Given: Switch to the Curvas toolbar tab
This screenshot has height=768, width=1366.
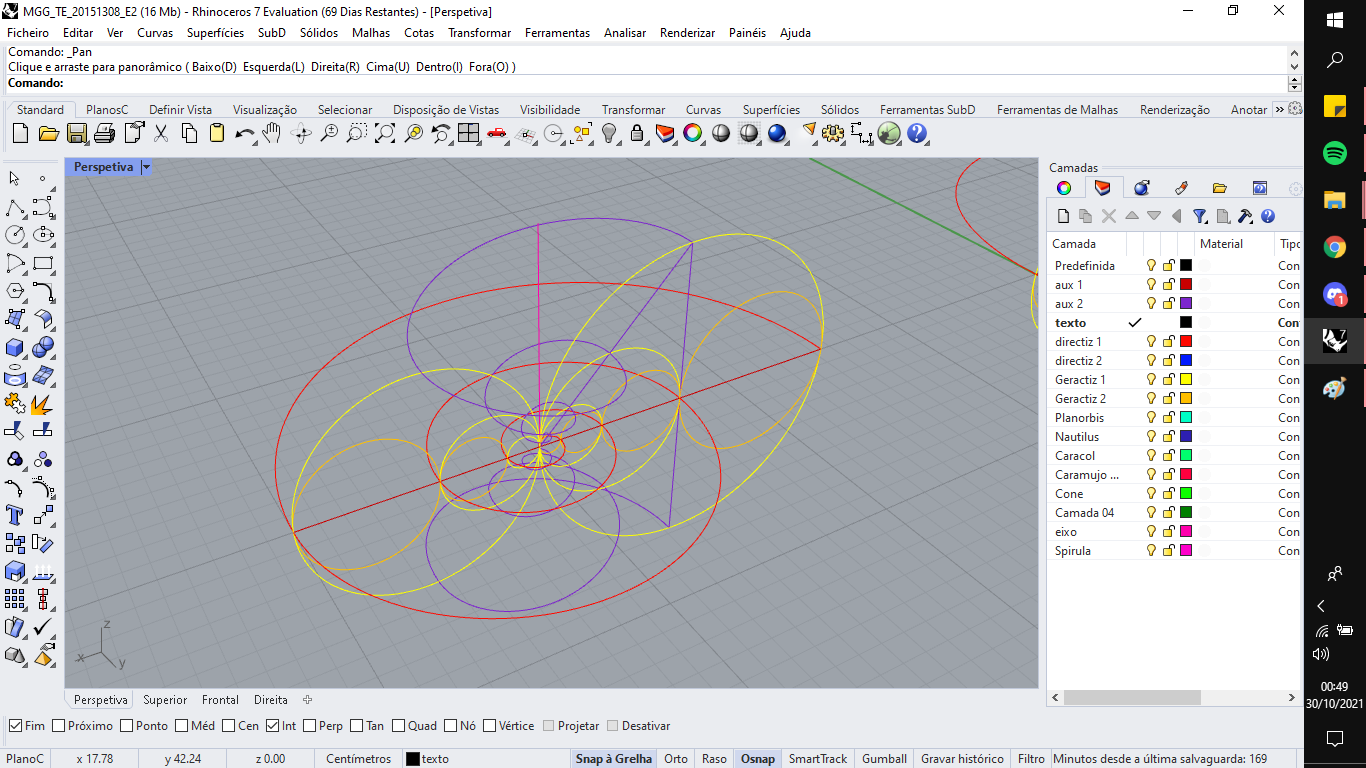Looking at the screenshot, I should (x=703, y=110).
